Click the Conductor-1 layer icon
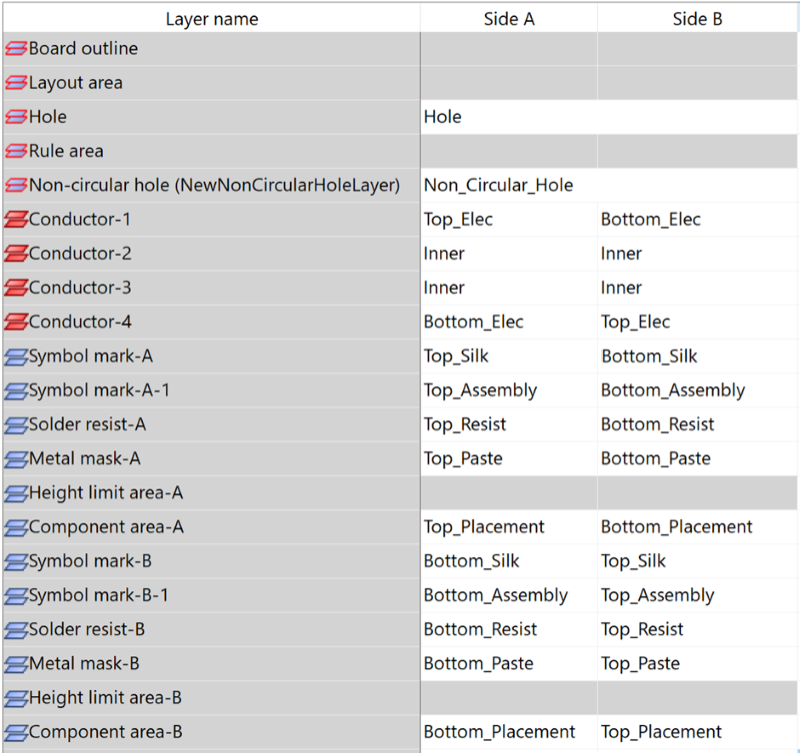 click(x=16, y=219)
